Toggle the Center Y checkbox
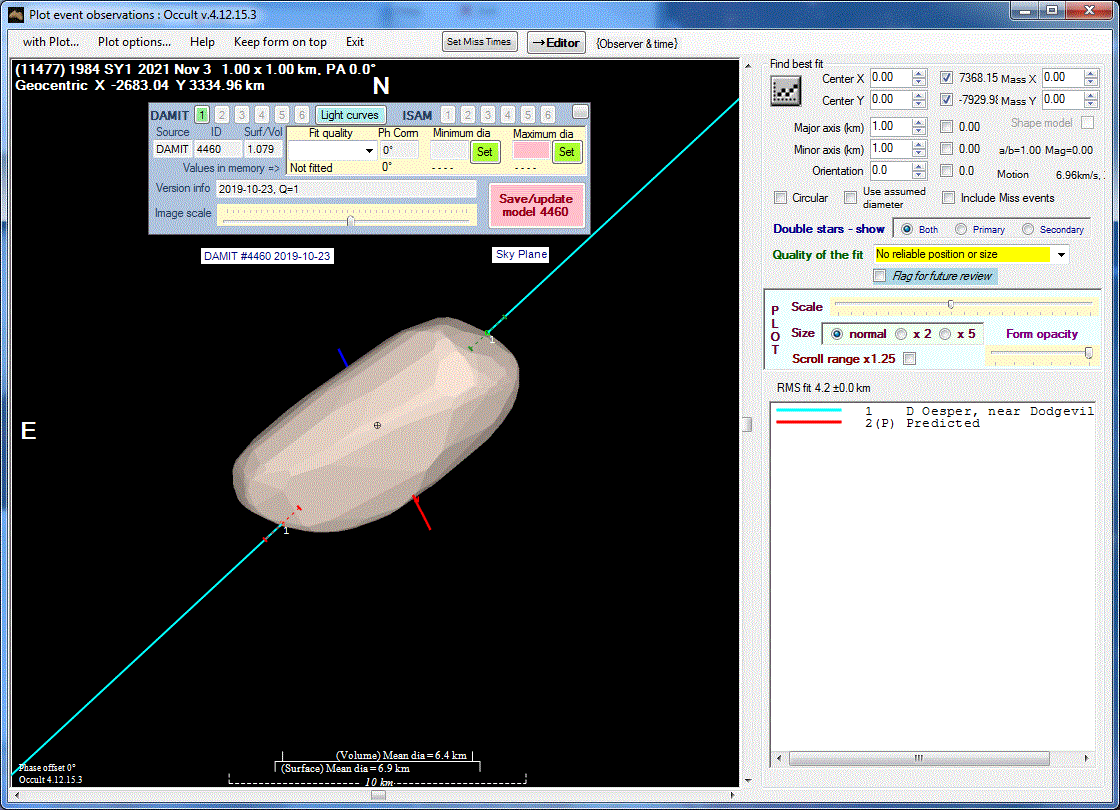Screen dimensions: 1120x810 coord(946,99)
